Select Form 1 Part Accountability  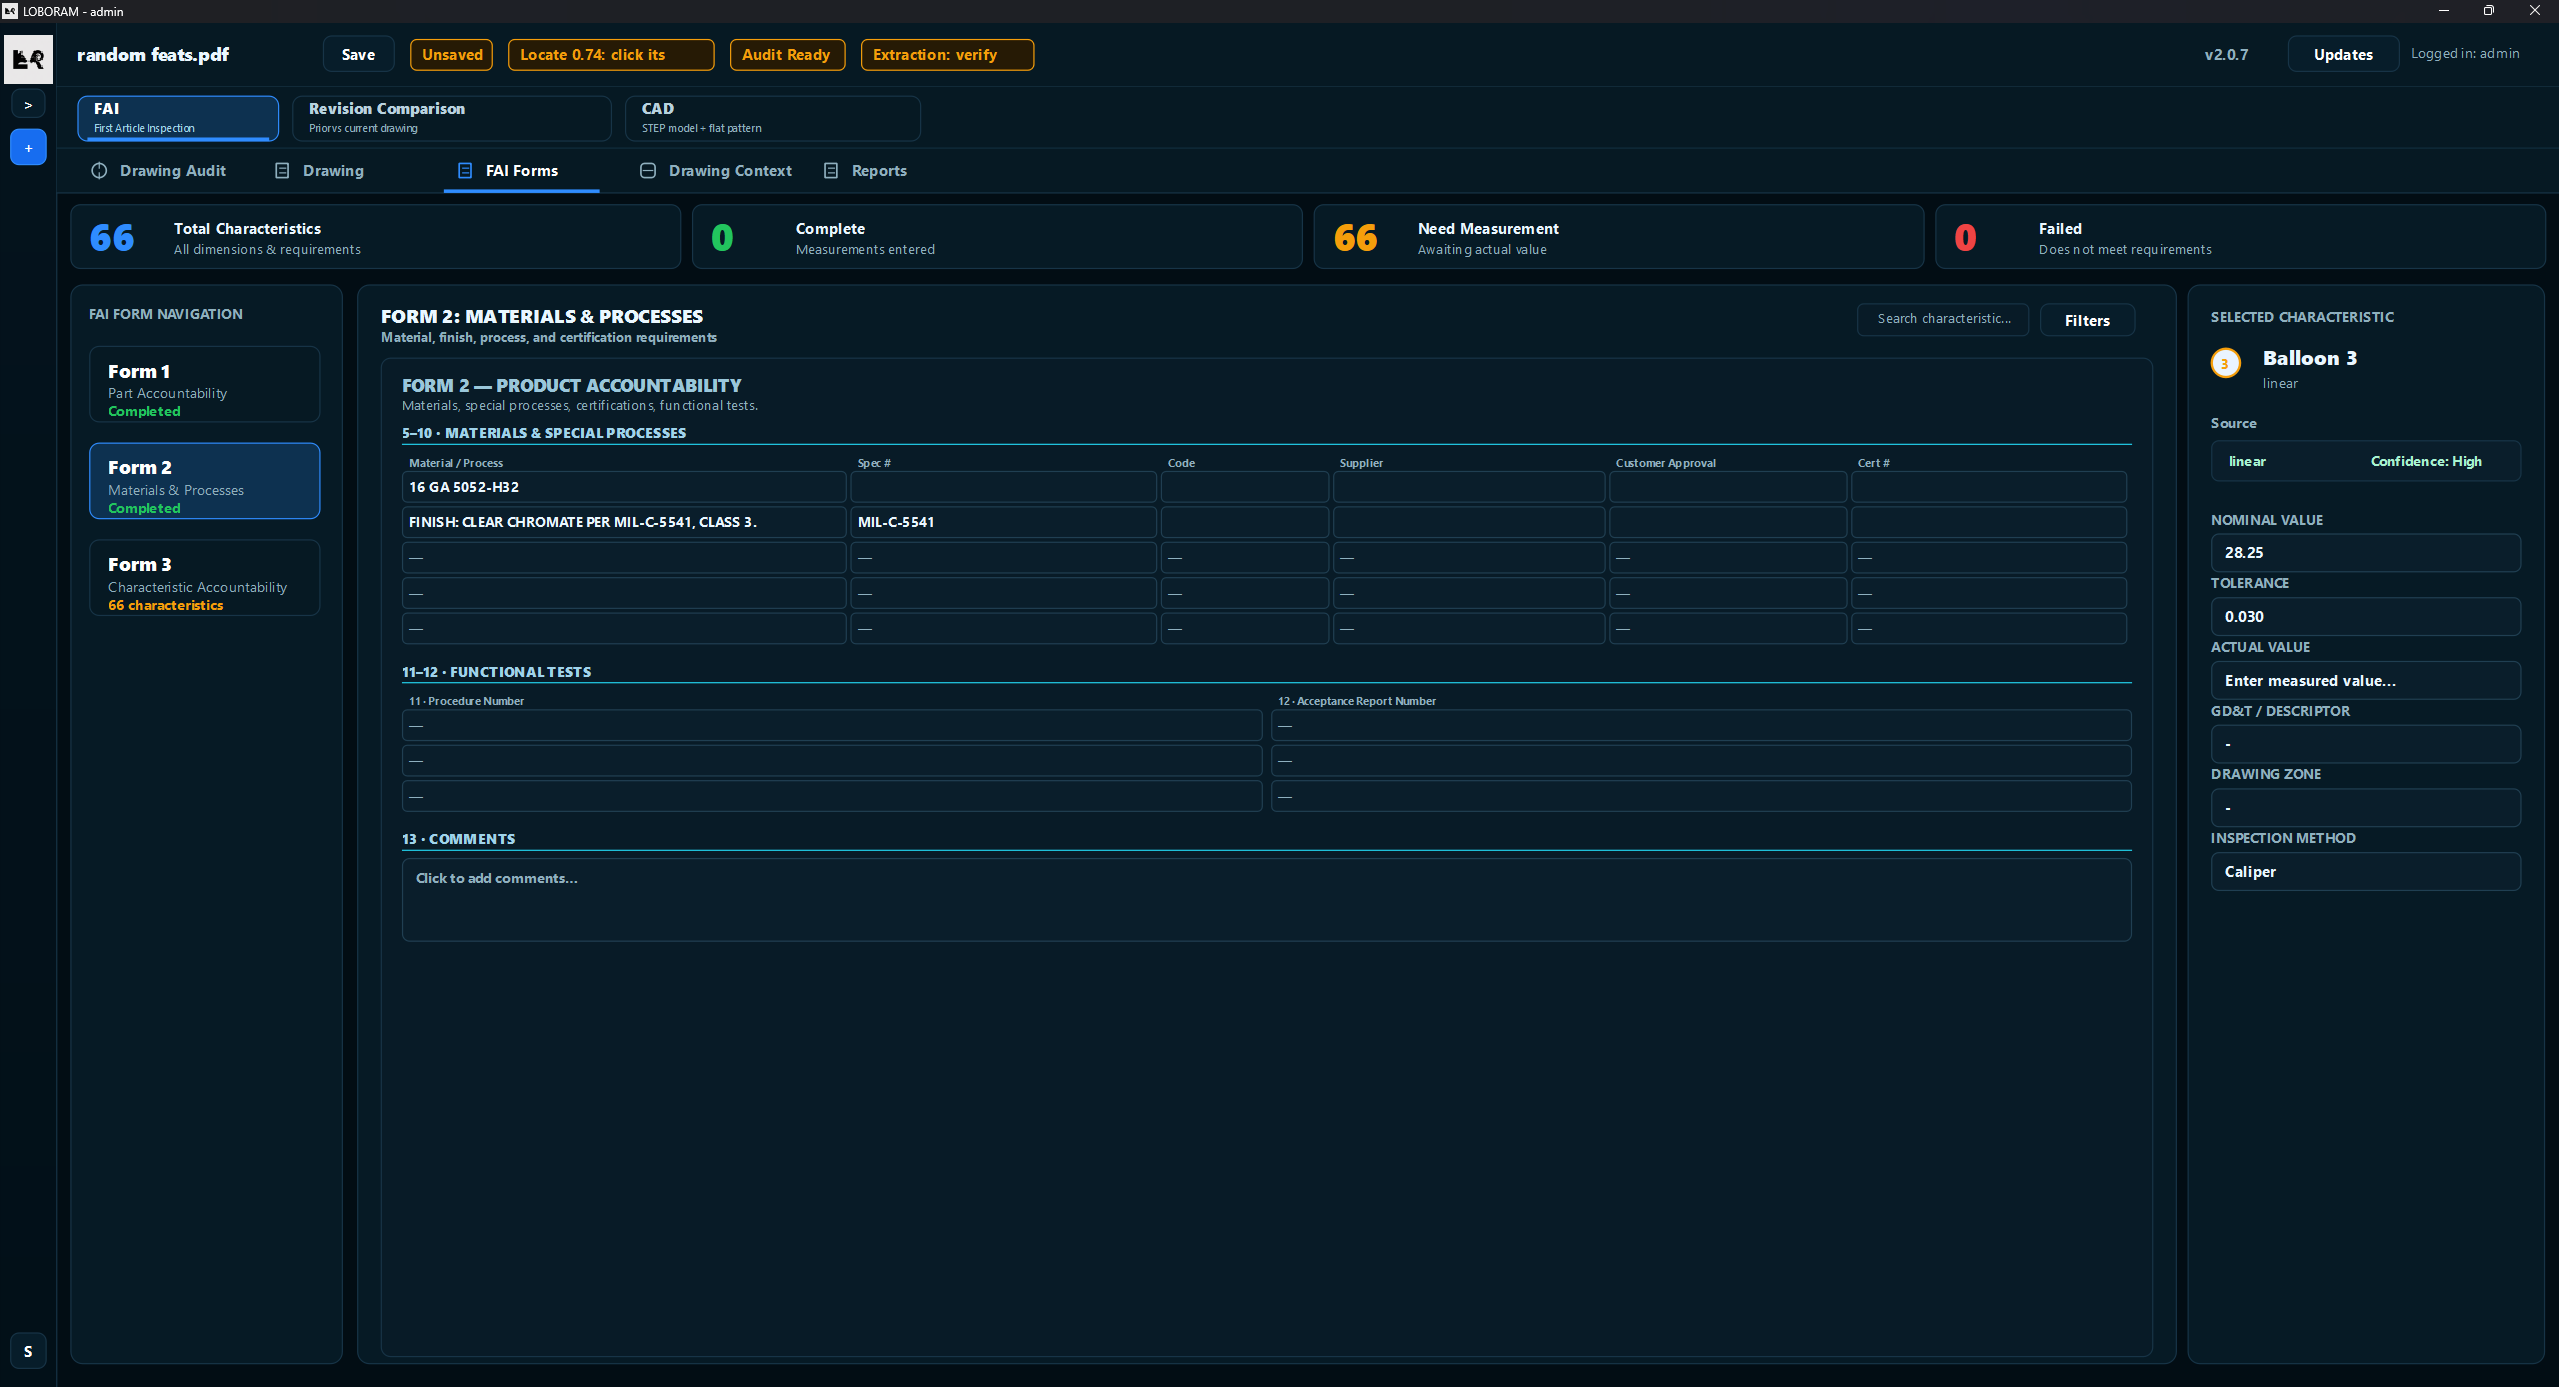[x=204, y=385]
